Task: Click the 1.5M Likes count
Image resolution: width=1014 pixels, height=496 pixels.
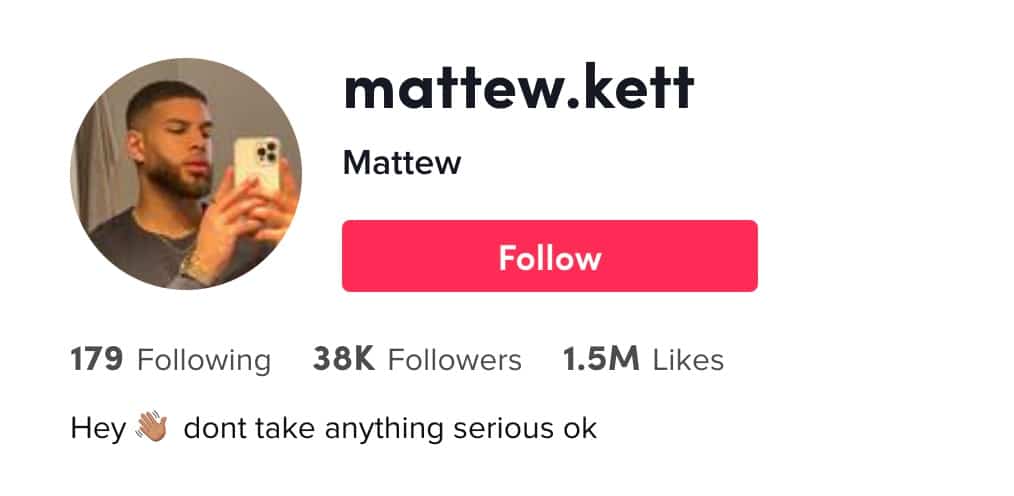Action: tap(643, 360)
